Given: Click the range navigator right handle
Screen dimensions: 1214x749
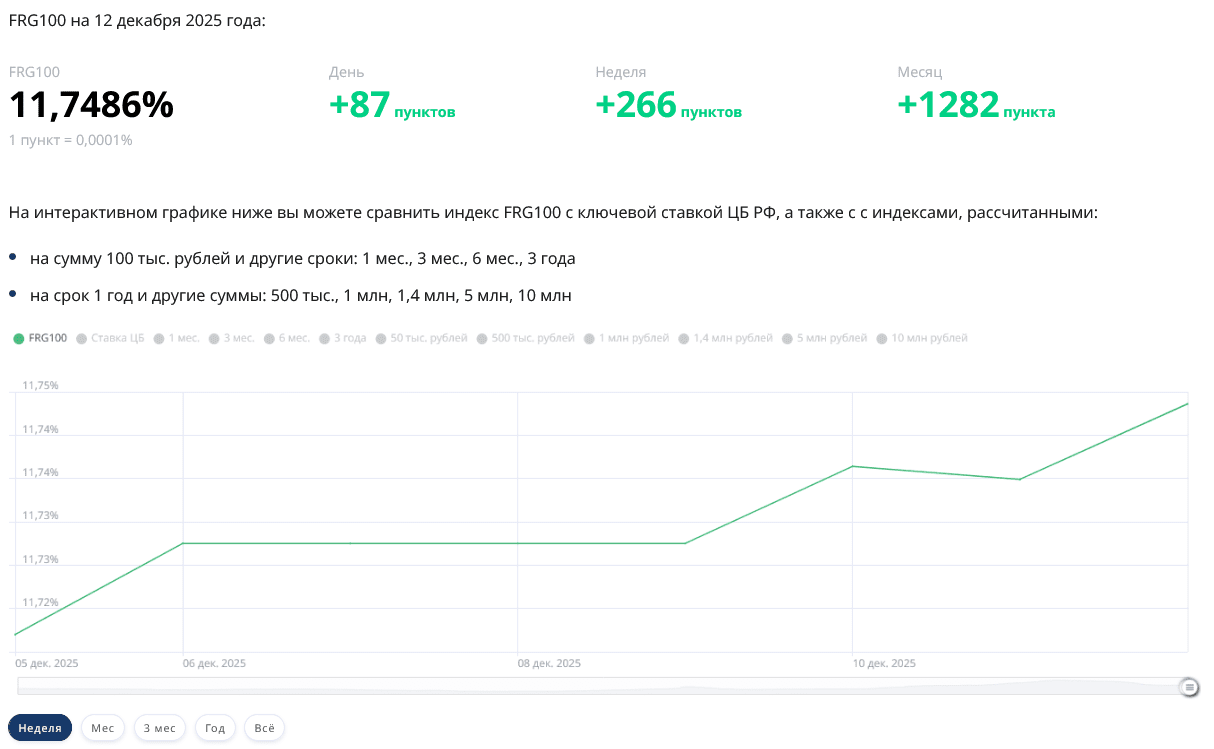Looking at the screenshot, I should [x=1188, y=687].
